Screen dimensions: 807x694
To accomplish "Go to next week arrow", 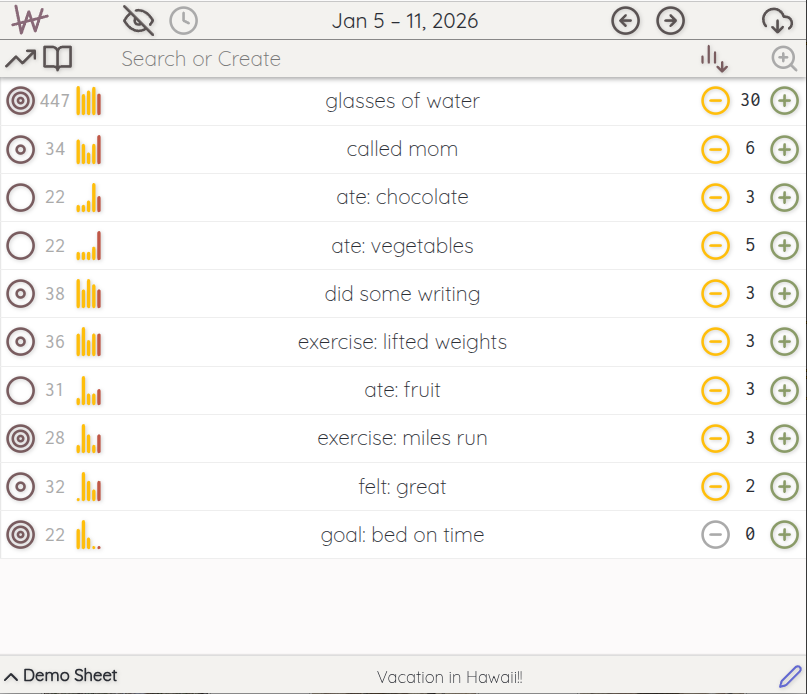I will [x=670, y=20].
